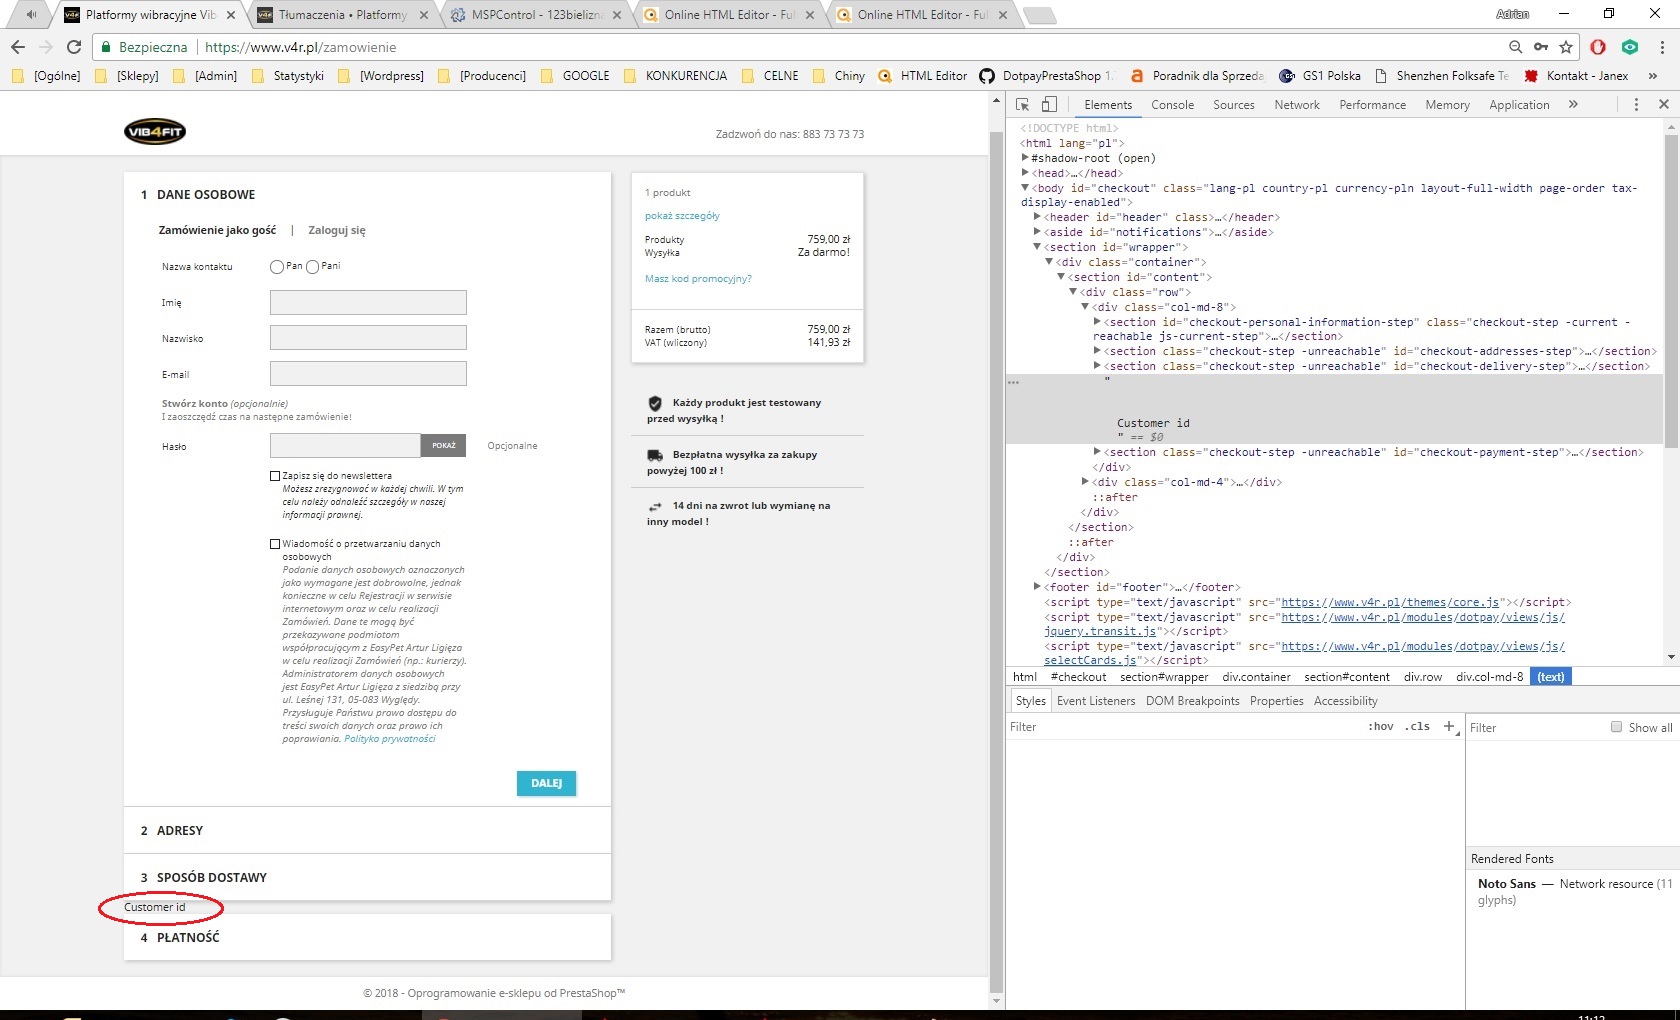Click the Zaloguj się link

point(337,231)
